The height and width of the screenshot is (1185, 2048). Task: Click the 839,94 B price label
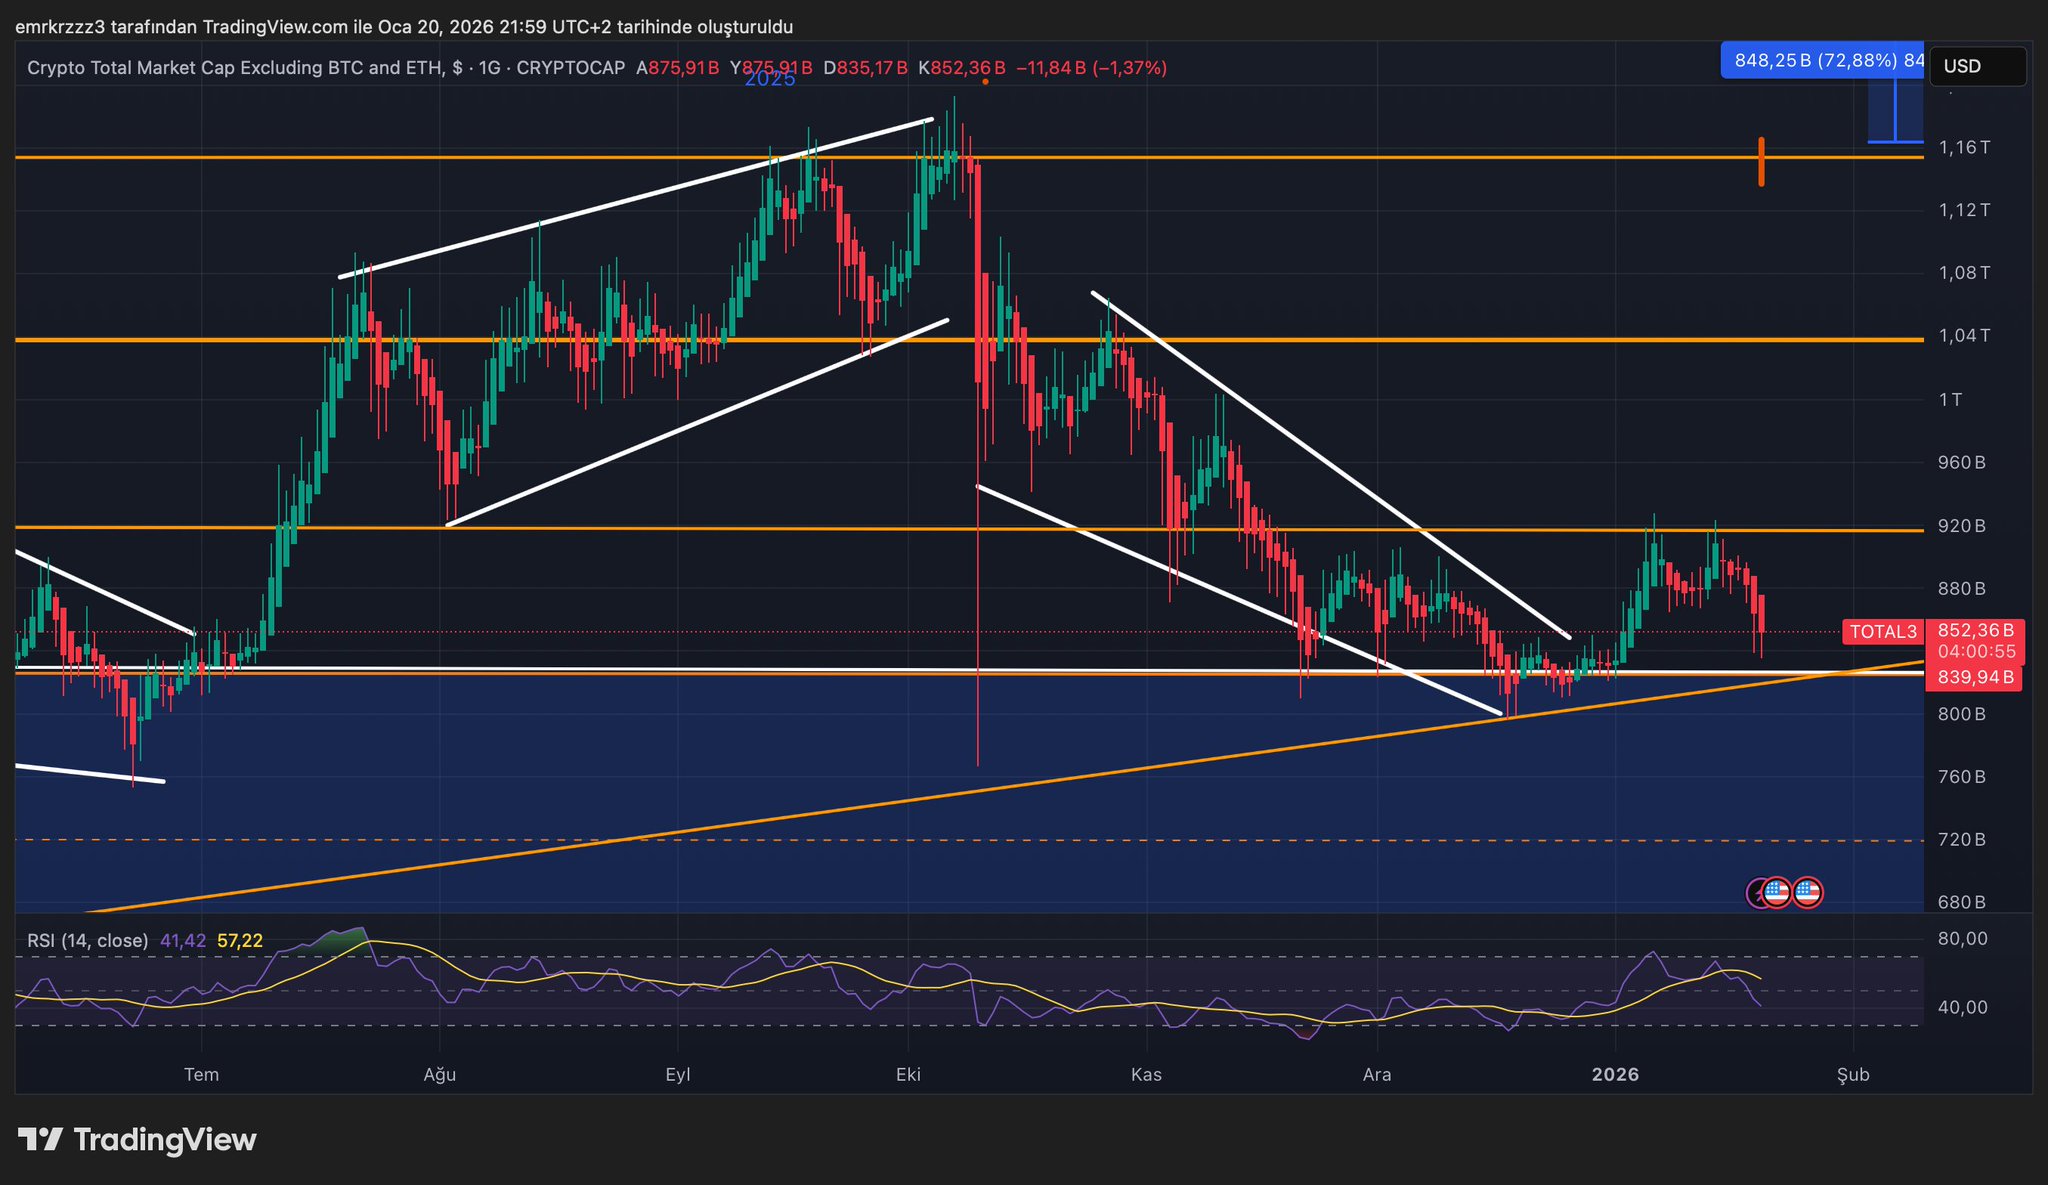tap(1975, 678)
